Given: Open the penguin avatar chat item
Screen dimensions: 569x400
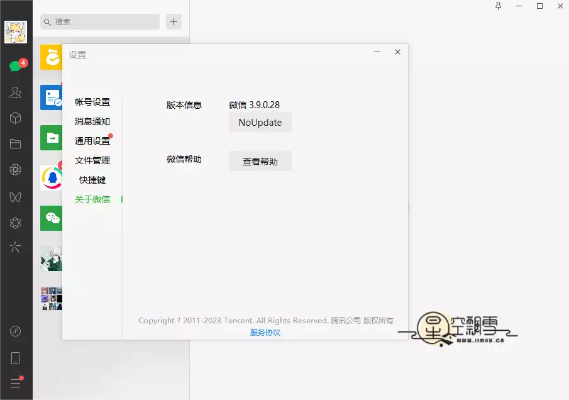Looking at the screenshot, I should [51, 178].
